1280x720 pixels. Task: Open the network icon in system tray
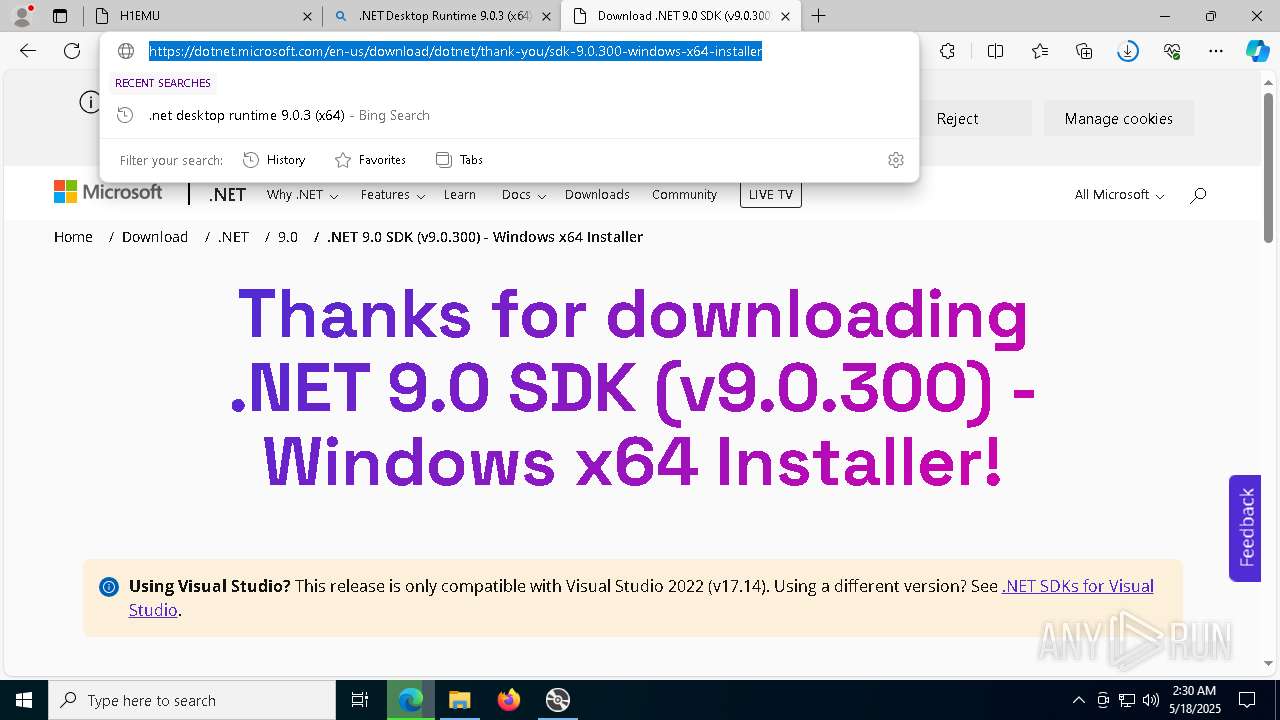point(1127,700)
